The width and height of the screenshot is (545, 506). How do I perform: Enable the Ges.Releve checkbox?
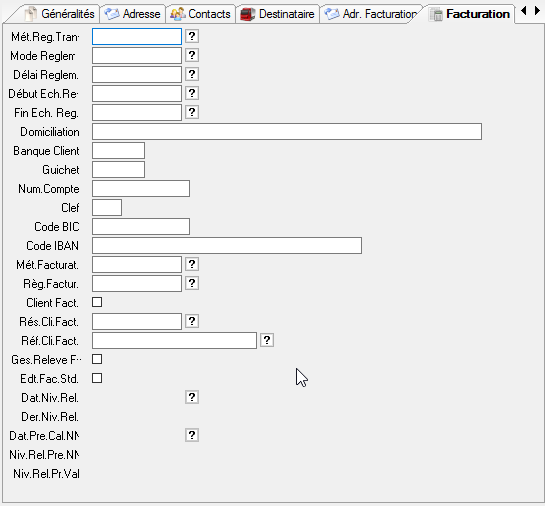97,359
